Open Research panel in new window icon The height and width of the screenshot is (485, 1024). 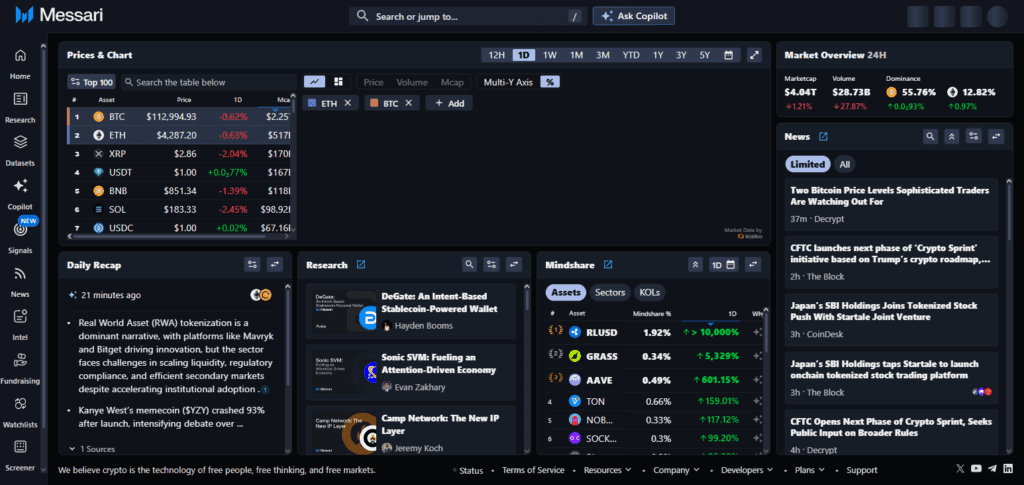pyautogui.click(x=361, y=265)
